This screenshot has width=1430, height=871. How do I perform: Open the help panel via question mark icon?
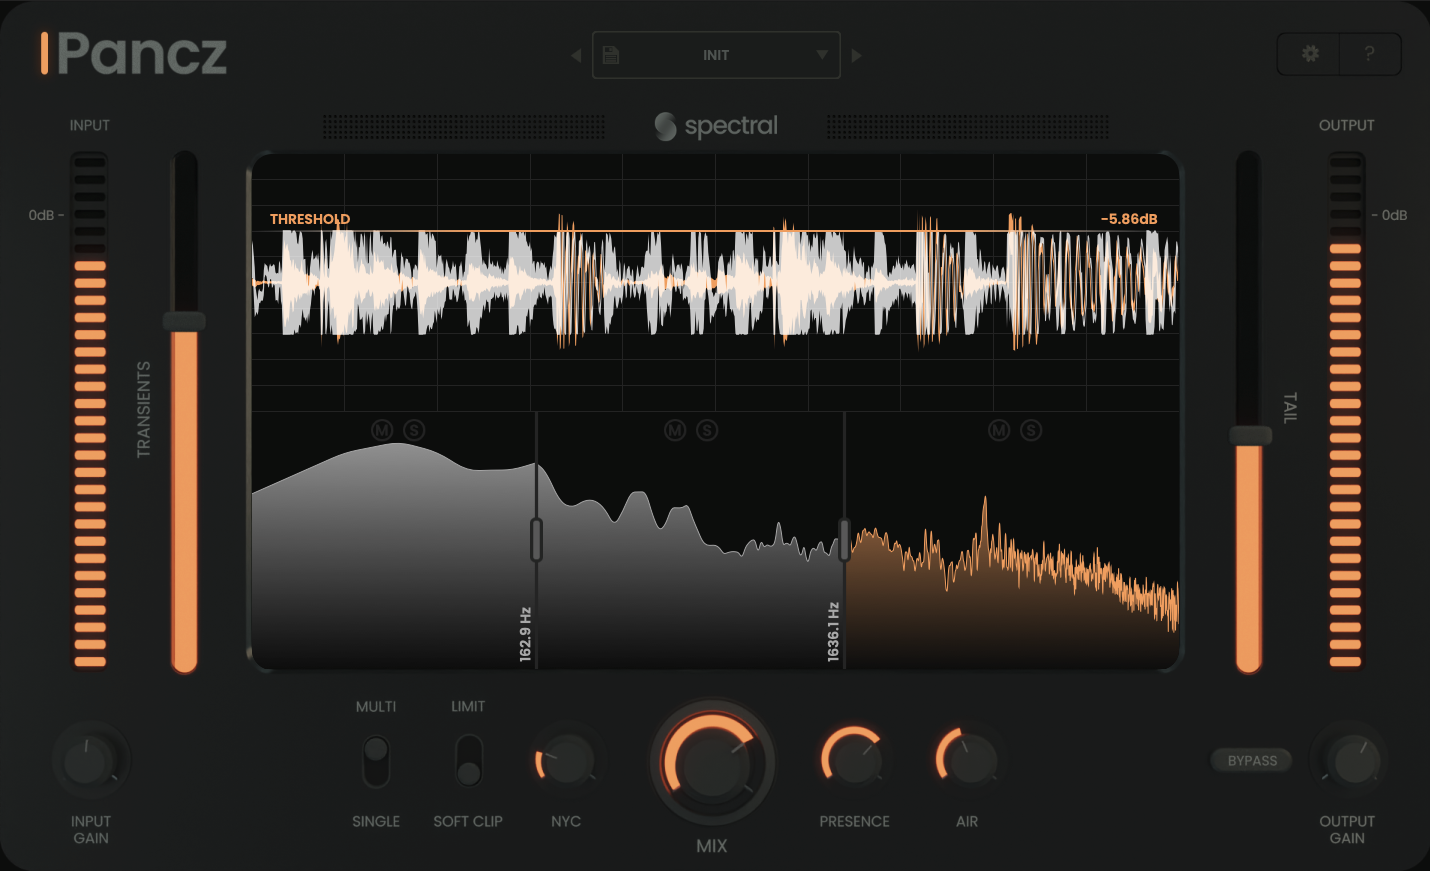[x=1368, y=54]
